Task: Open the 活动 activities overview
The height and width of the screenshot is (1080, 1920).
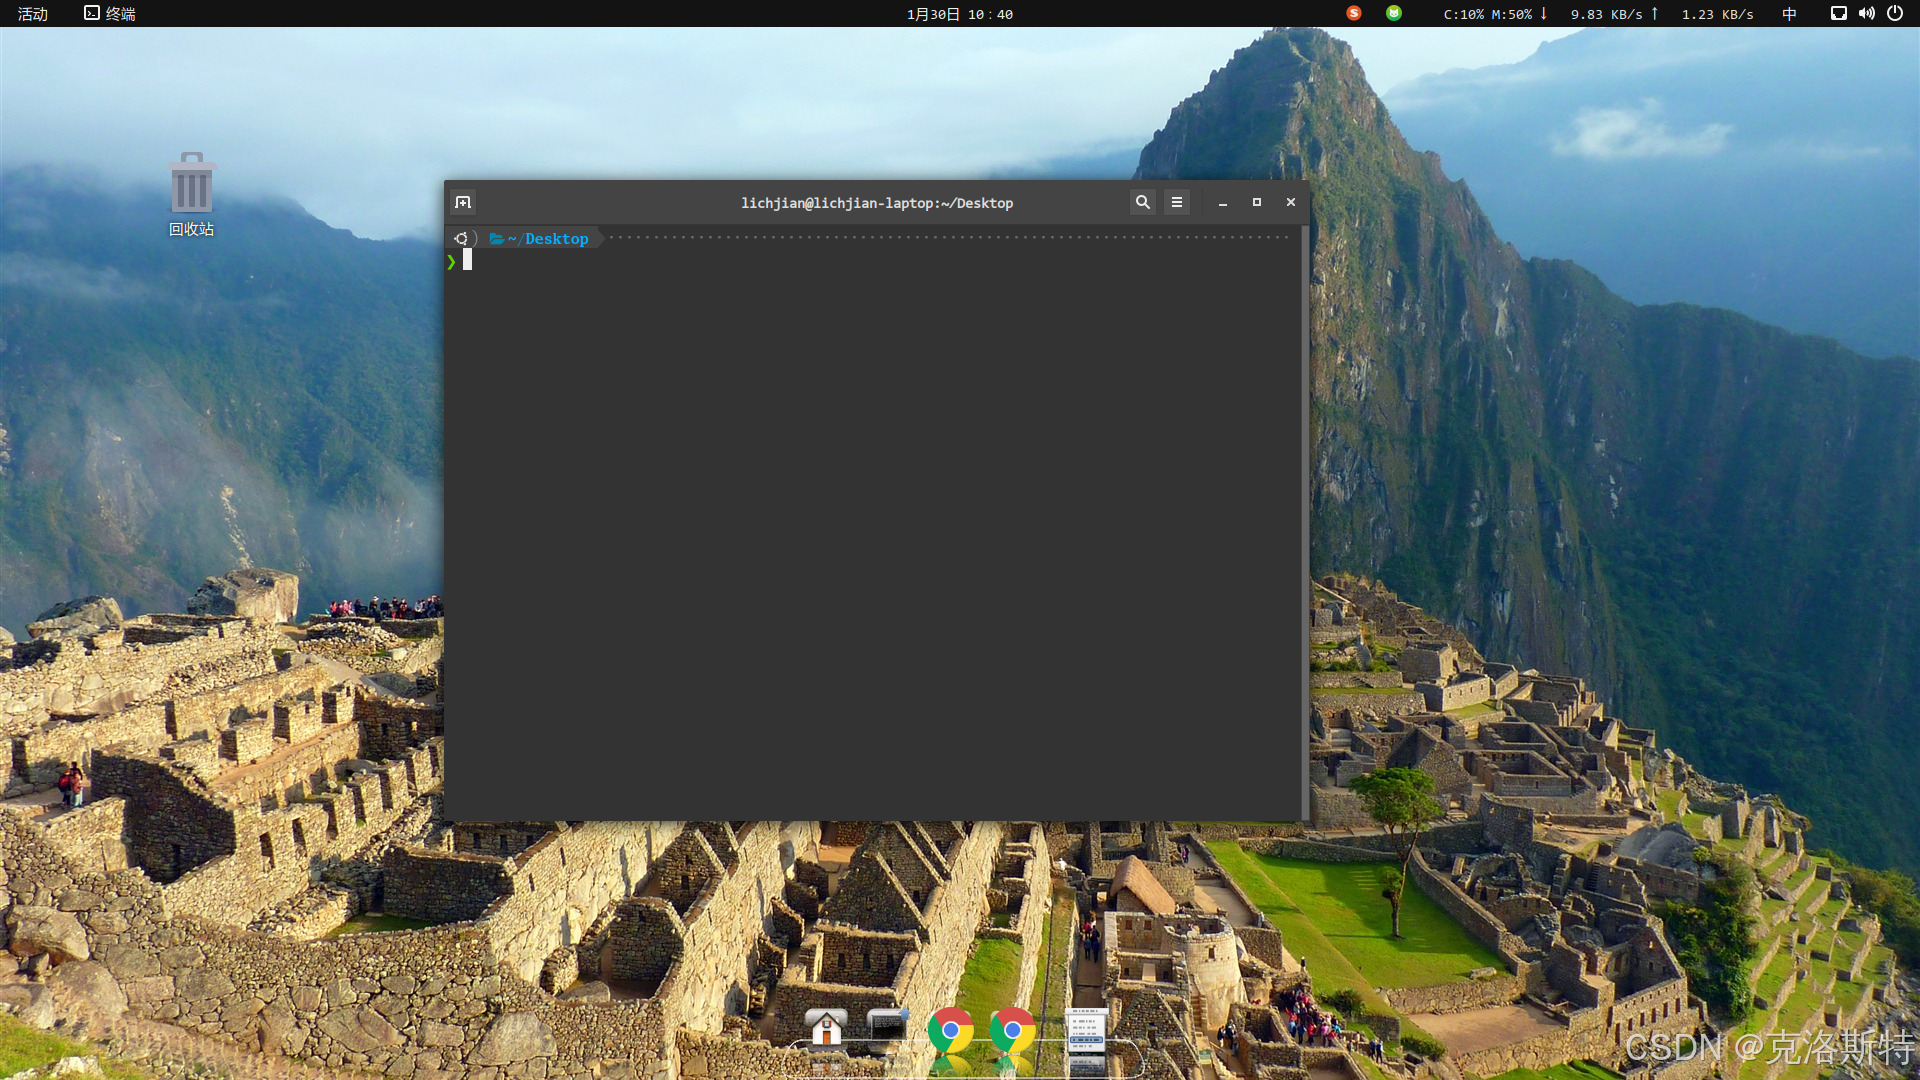Action: [x=33, y=14]
